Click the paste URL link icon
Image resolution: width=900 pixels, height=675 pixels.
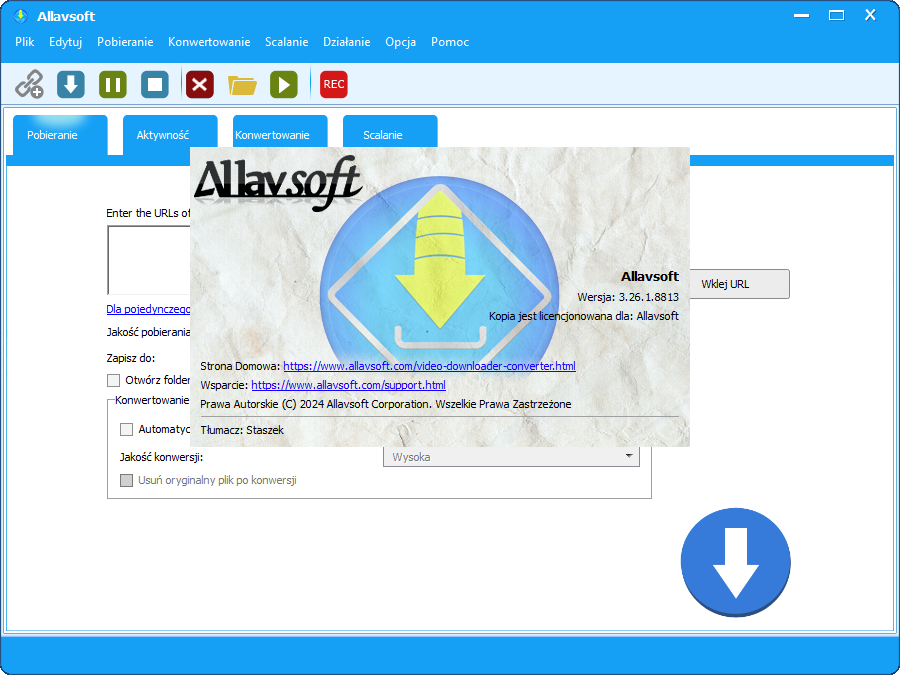point(29,84)
